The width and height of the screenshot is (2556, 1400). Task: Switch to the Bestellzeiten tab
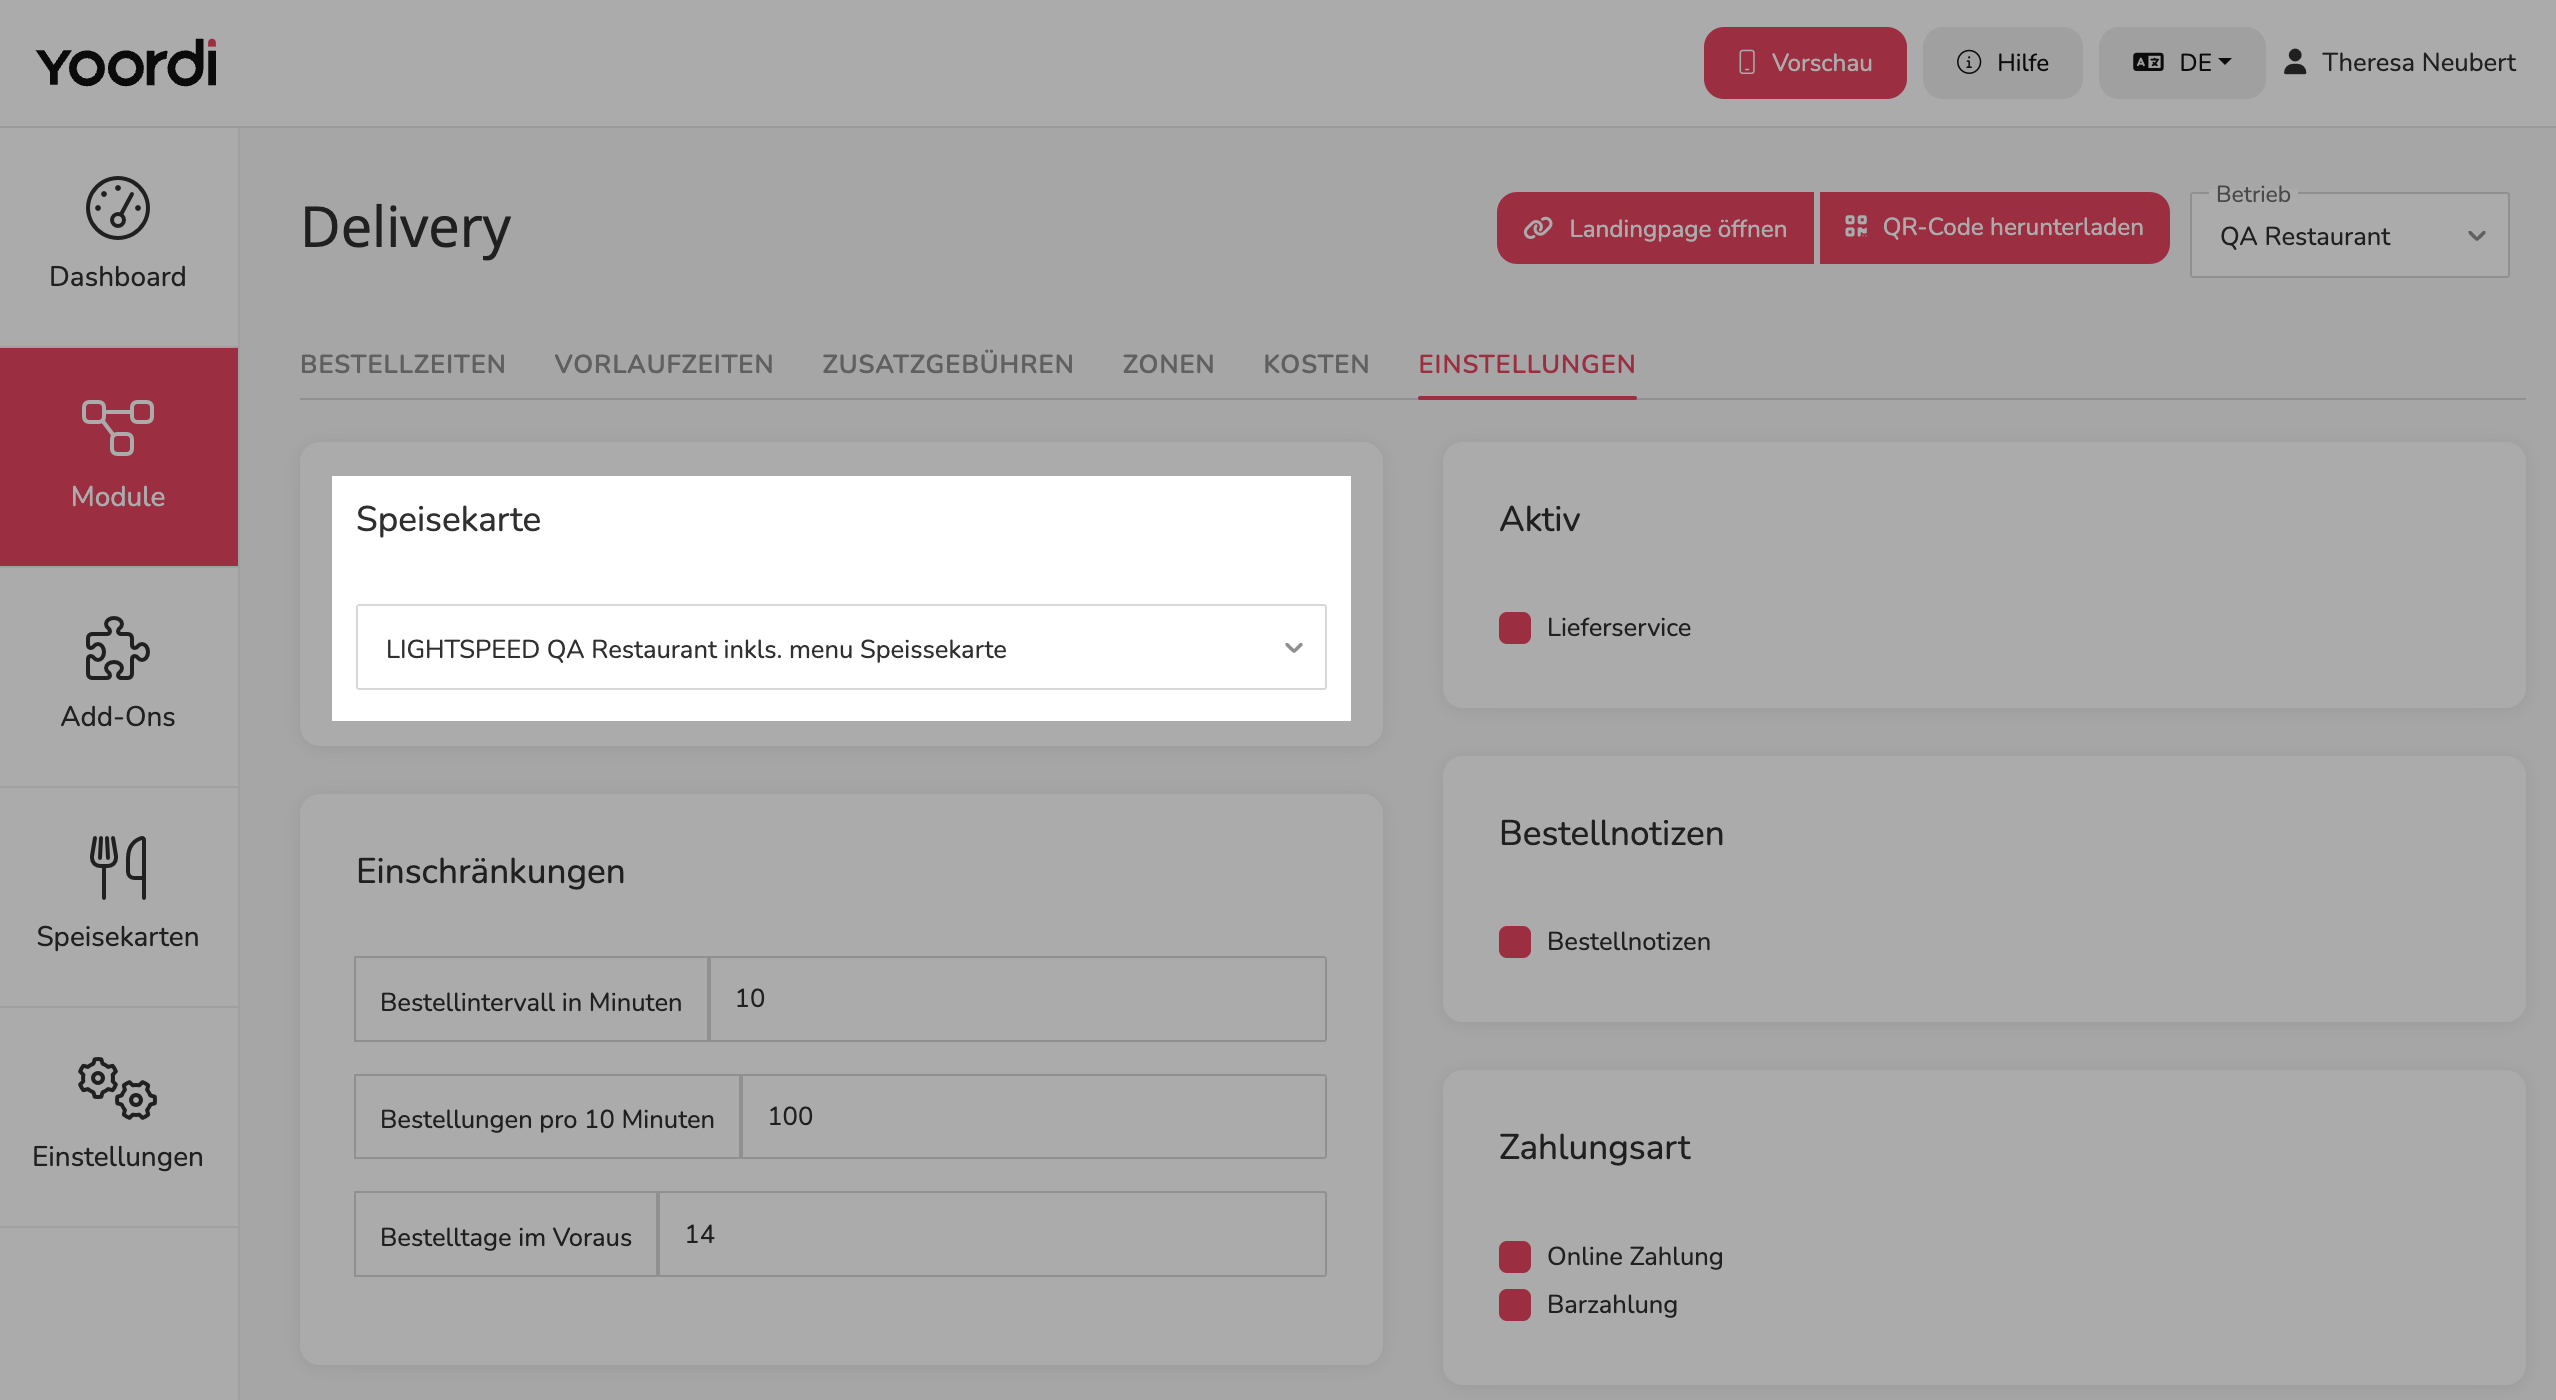coord(403,364)
